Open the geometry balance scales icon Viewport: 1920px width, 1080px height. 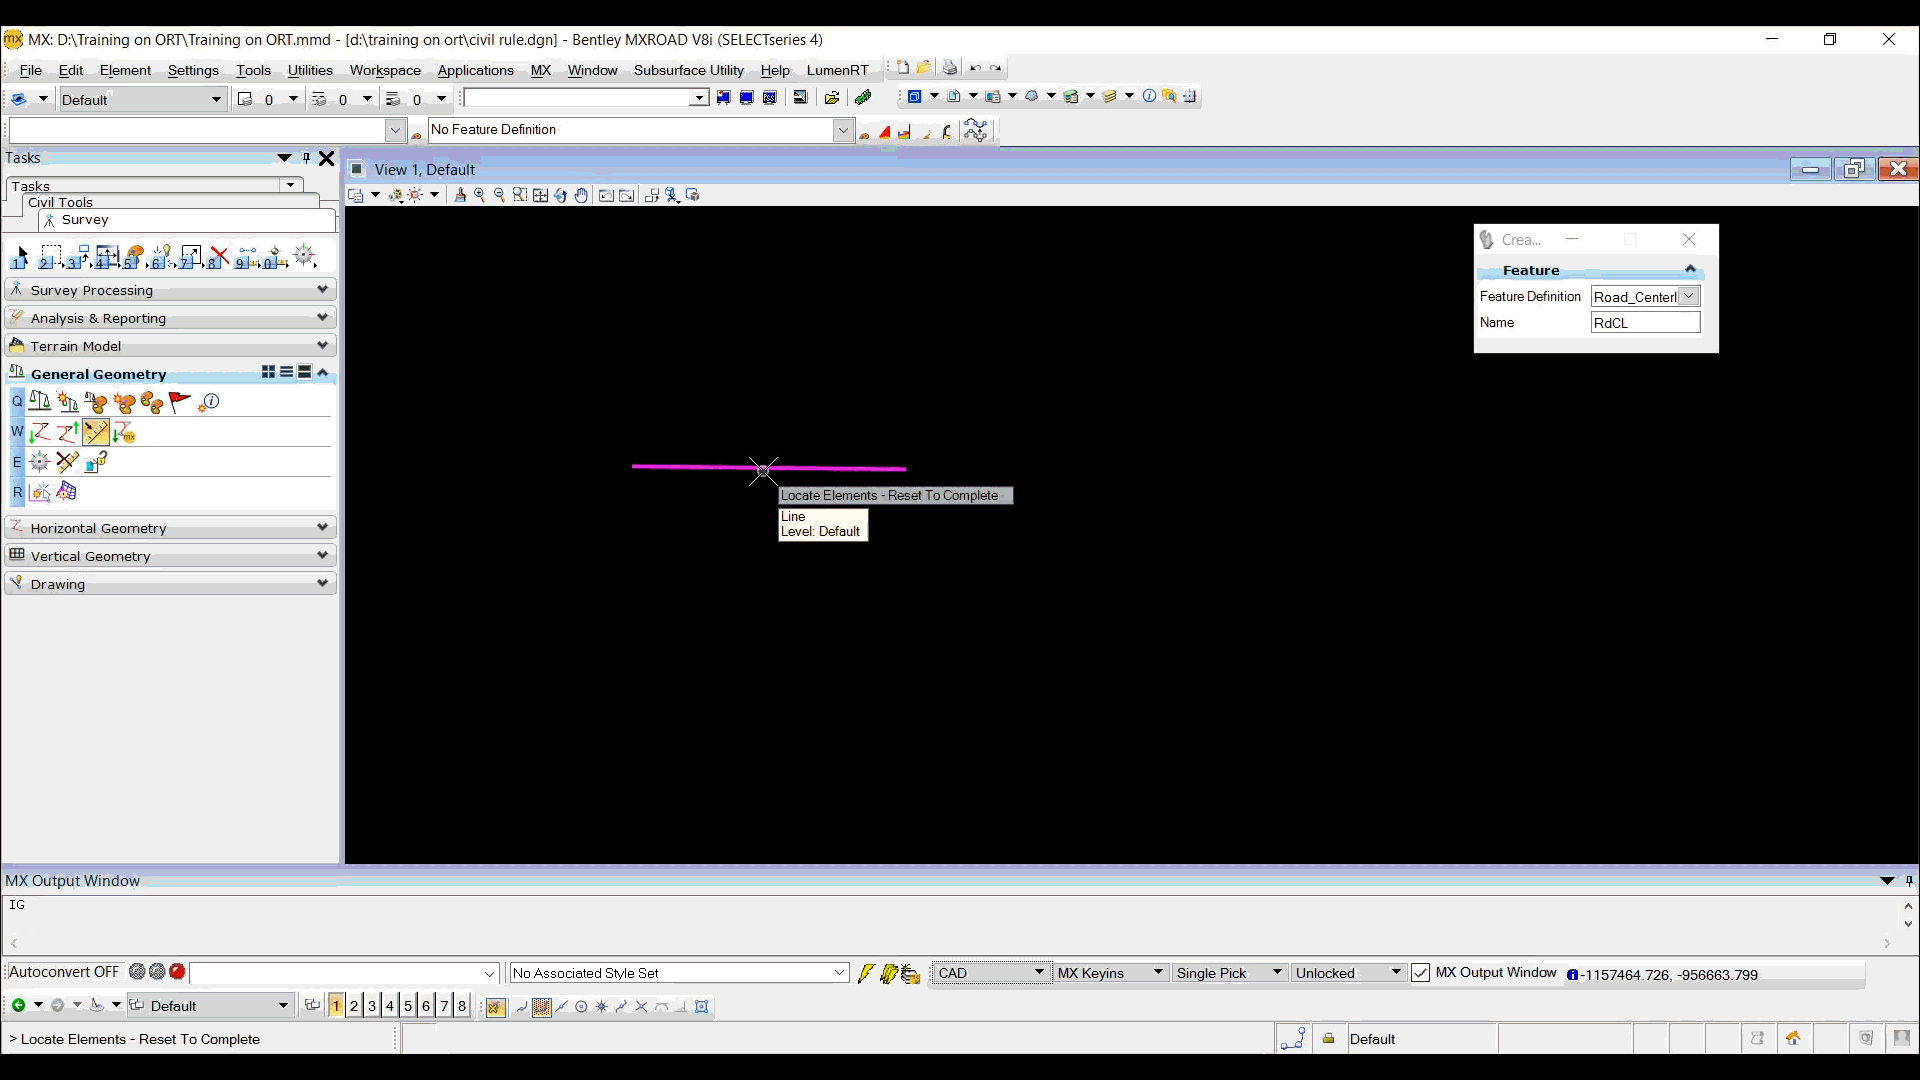(40, 402)
